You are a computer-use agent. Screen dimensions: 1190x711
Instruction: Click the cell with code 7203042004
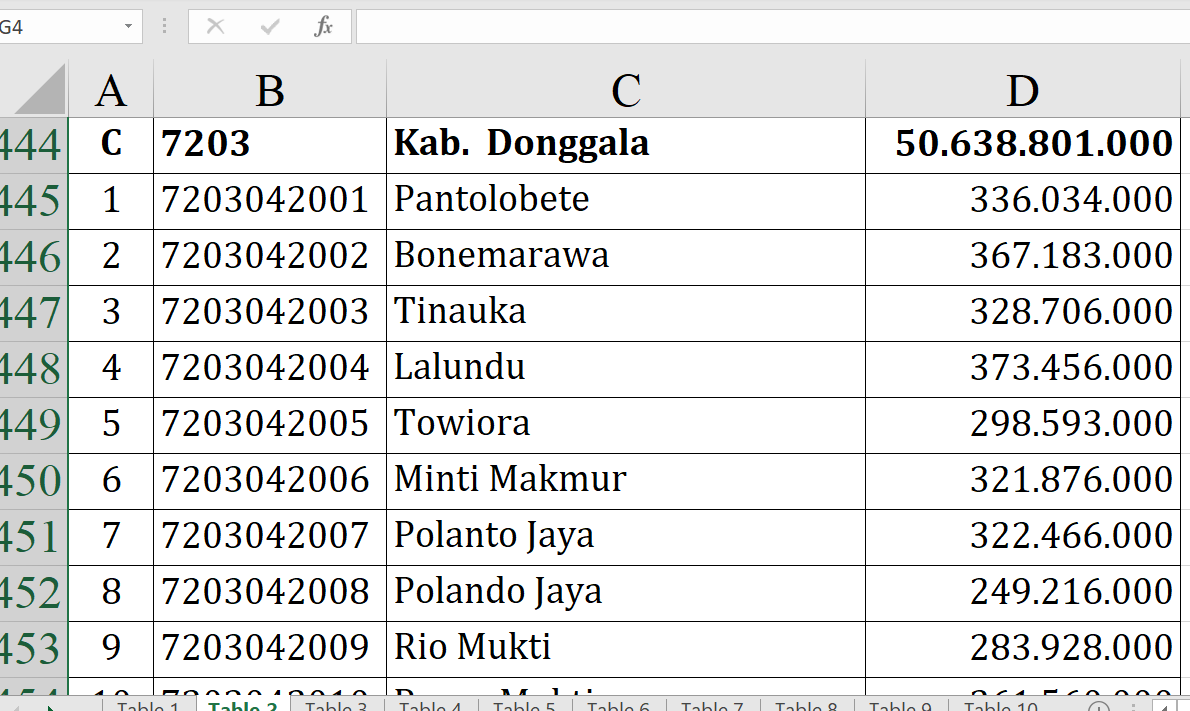(268, 368)
